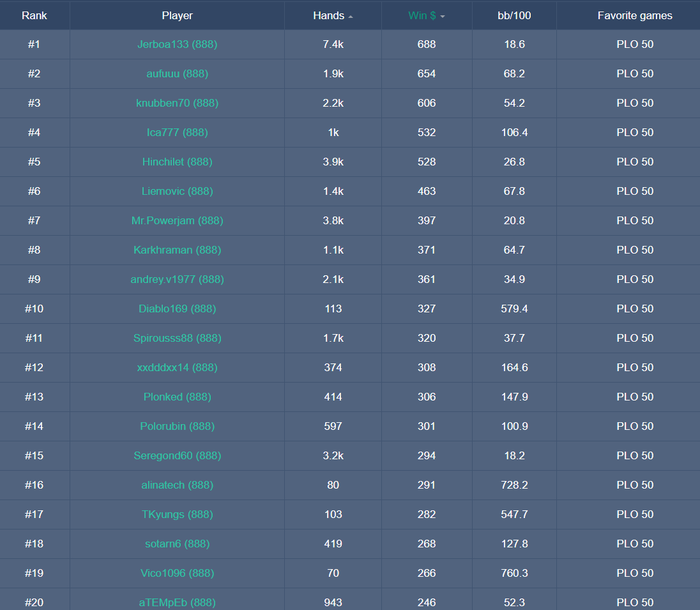Select Hinchilet (888) player link
The height and width of the screenshot is (610, 700).
pyautogui.click(x=177, y=162)
